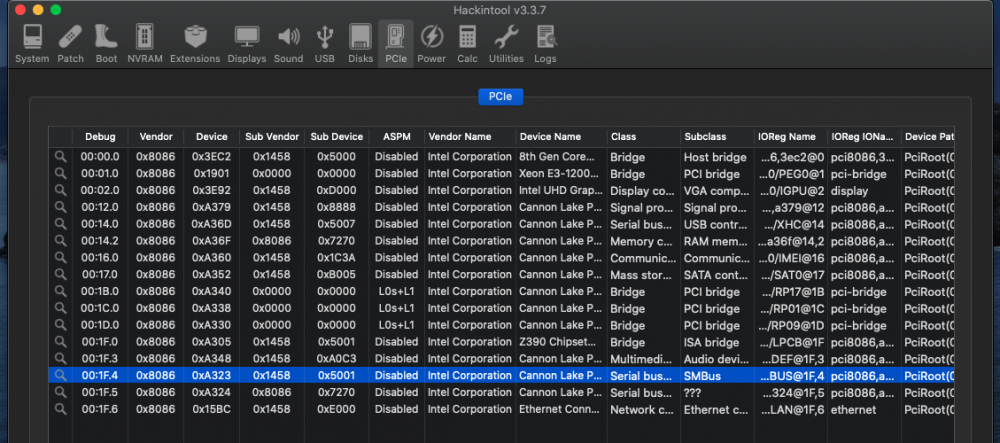Open the Calc toolbar section
The width and height of the screenshot is (1000, 443).
pos(467,43)
